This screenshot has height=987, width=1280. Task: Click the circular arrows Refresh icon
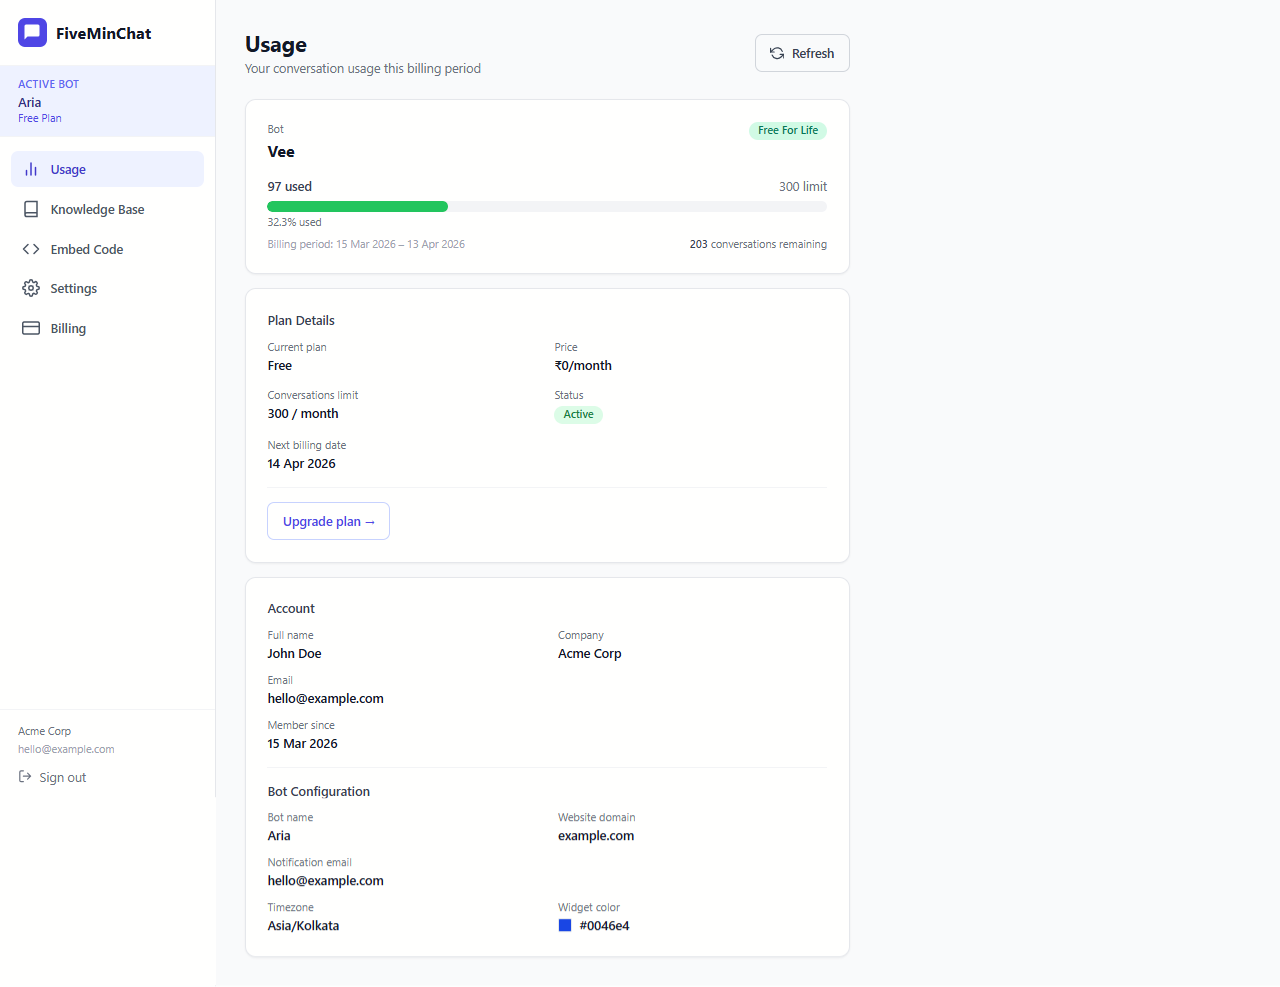pos(777,53)
